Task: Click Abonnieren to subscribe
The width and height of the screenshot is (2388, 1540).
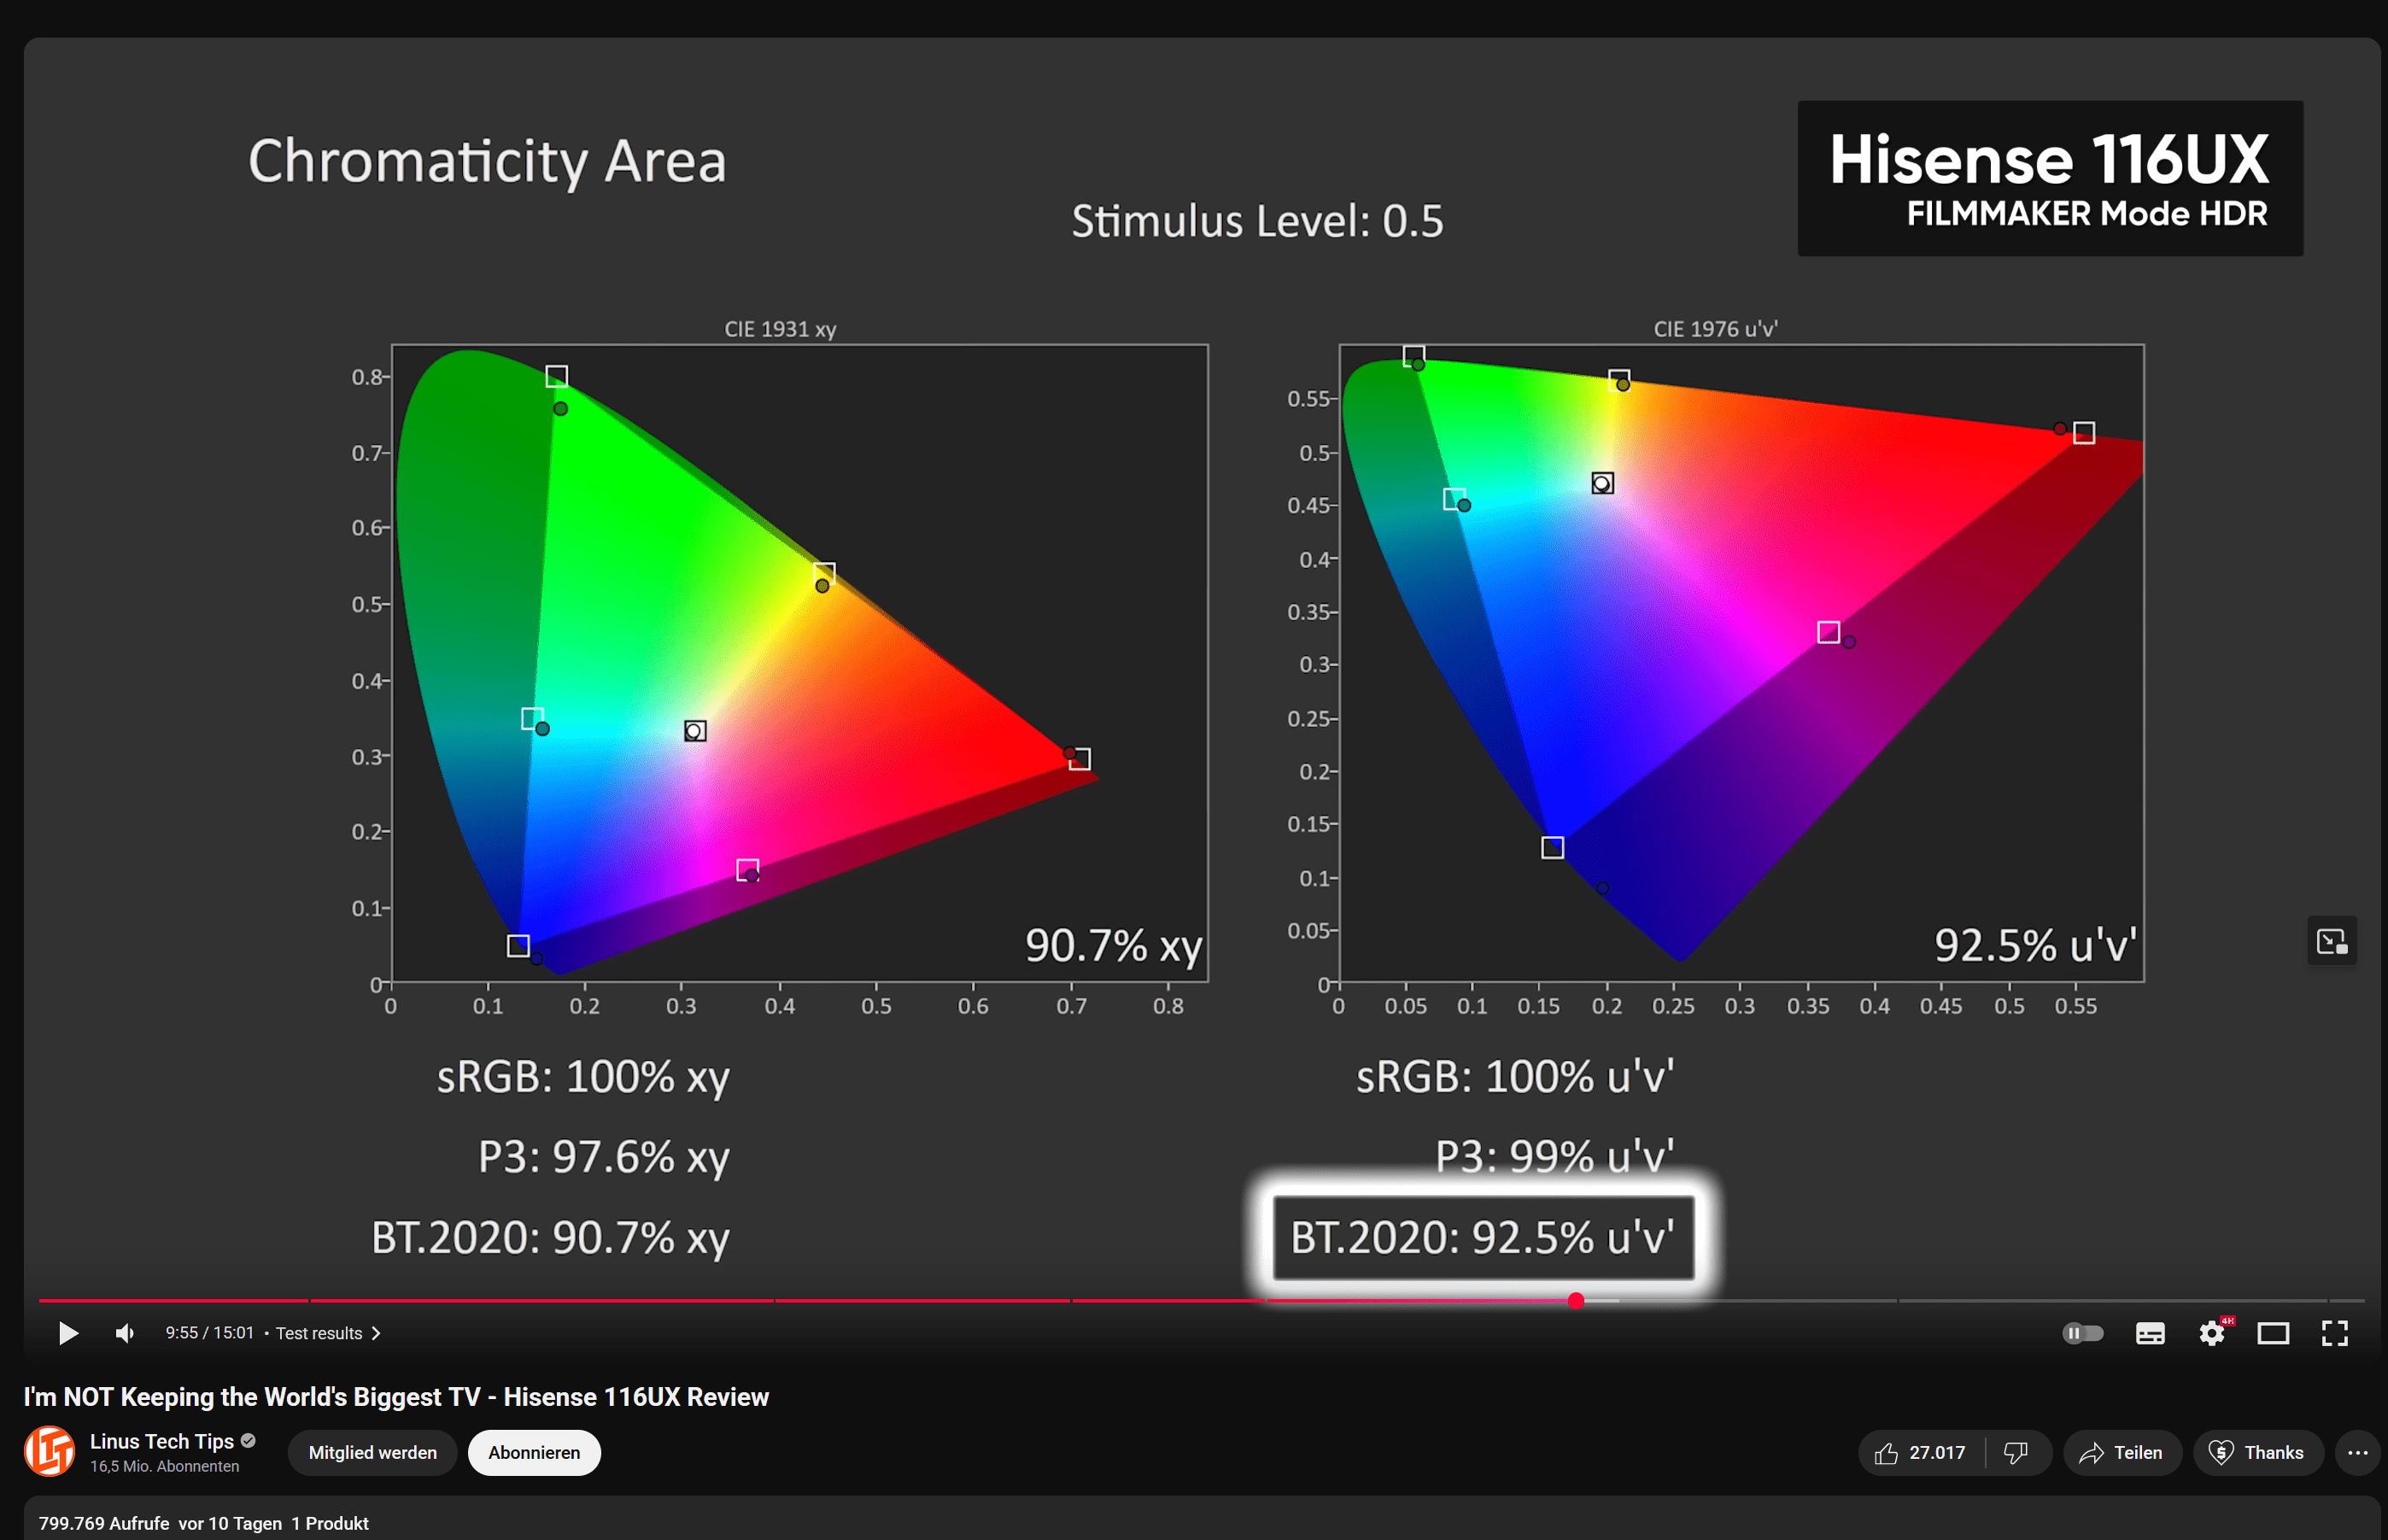Action: click(534, 1452)
